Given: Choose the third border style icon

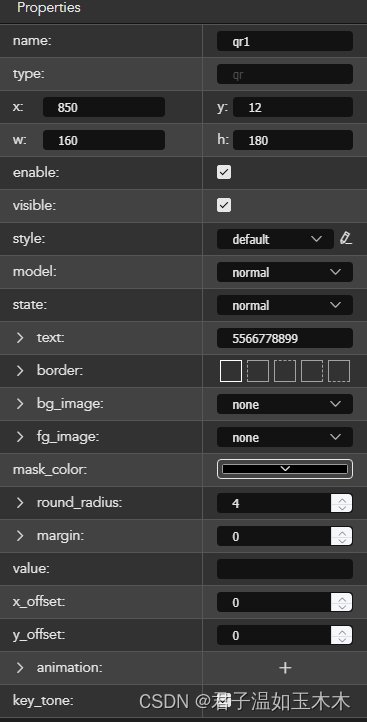Looking at the screenshot, I should pos(285,371).
